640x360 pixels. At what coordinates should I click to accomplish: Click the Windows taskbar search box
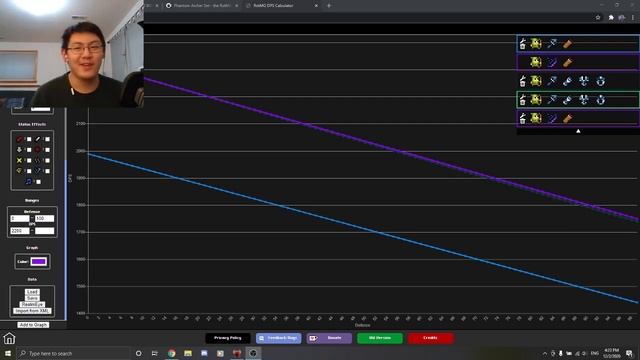tap(73, 353)
